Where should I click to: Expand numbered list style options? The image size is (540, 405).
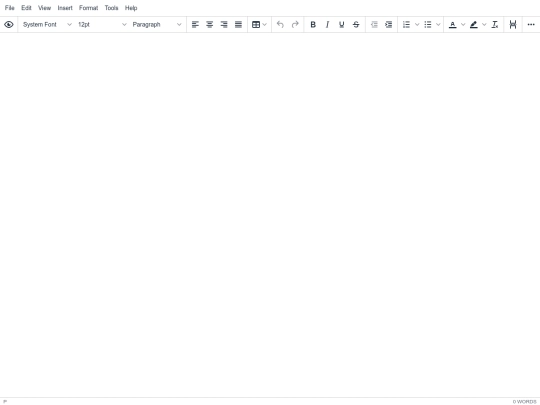417,24
